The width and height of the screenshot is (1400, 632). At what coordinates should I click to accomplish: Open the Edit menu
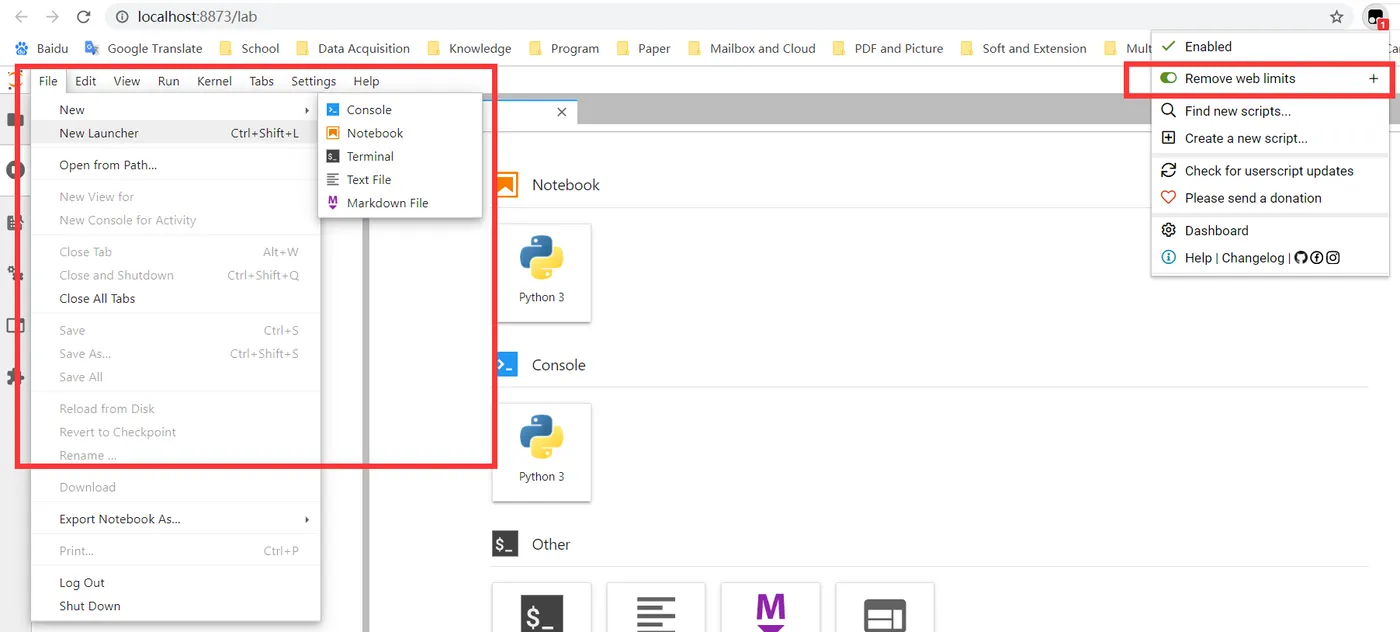pos(86,81)
